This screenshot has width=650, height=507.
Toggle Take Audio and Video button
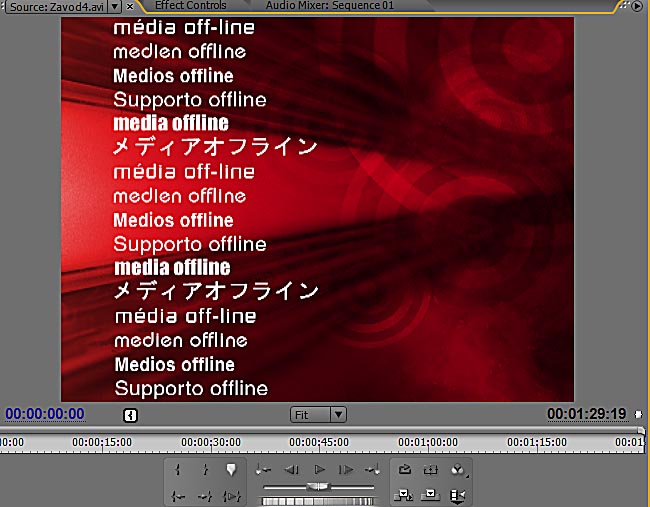[457, 495]
